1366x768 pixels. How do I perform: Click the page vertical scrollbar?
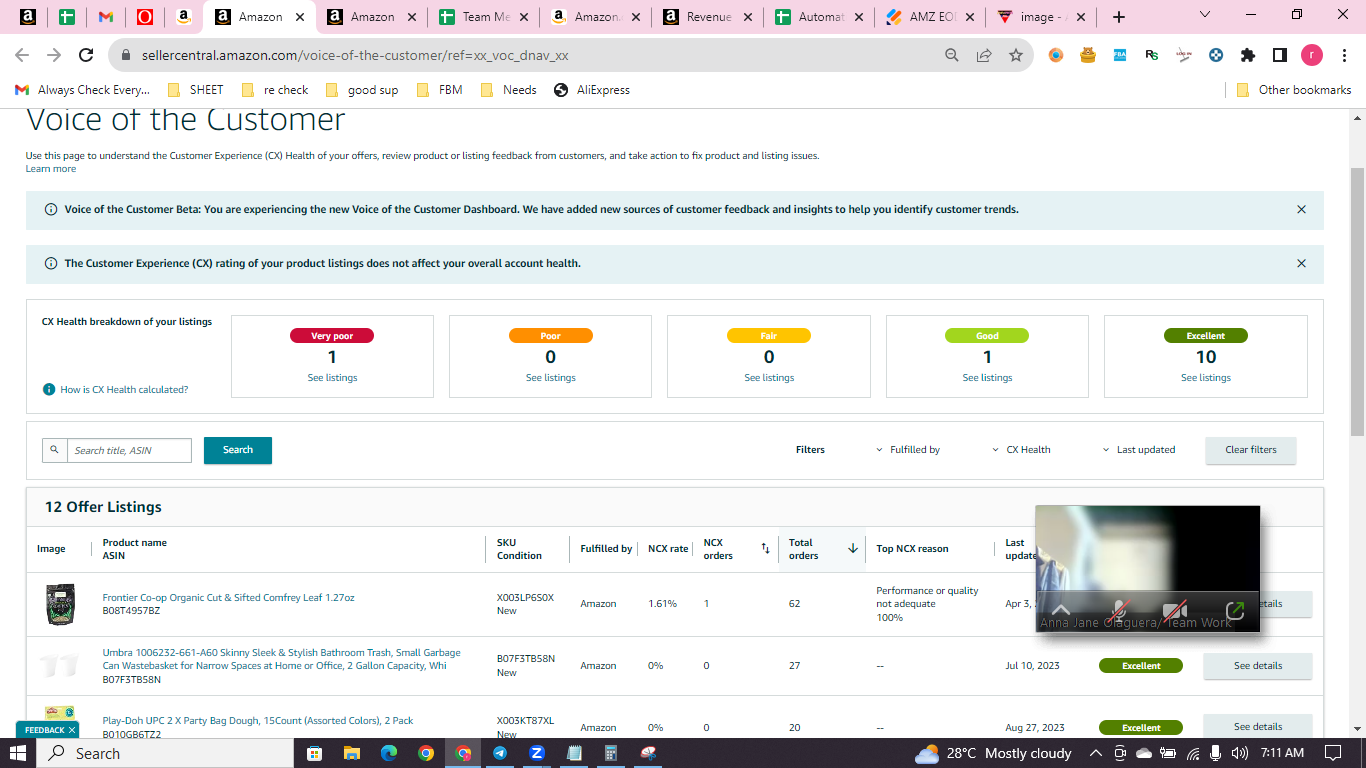pyautogui.click(x=1357, y=300)
